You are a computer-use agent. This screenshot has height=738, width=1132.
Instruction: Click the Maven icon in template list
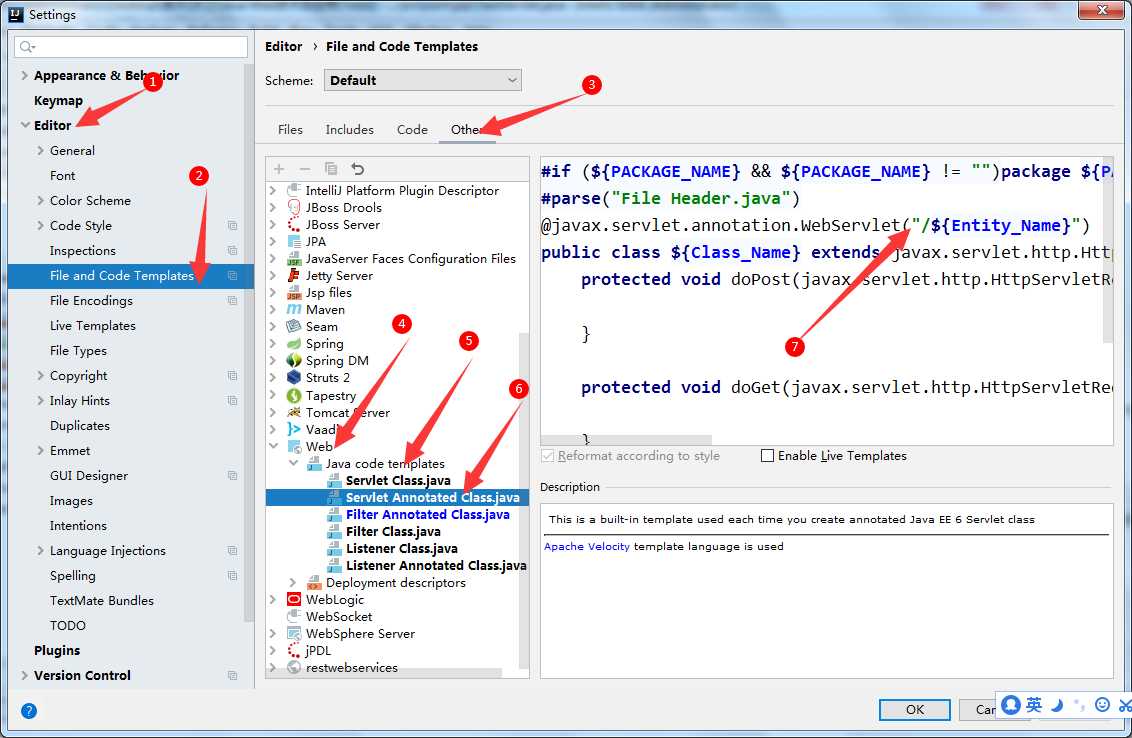(x=294, y=309)
